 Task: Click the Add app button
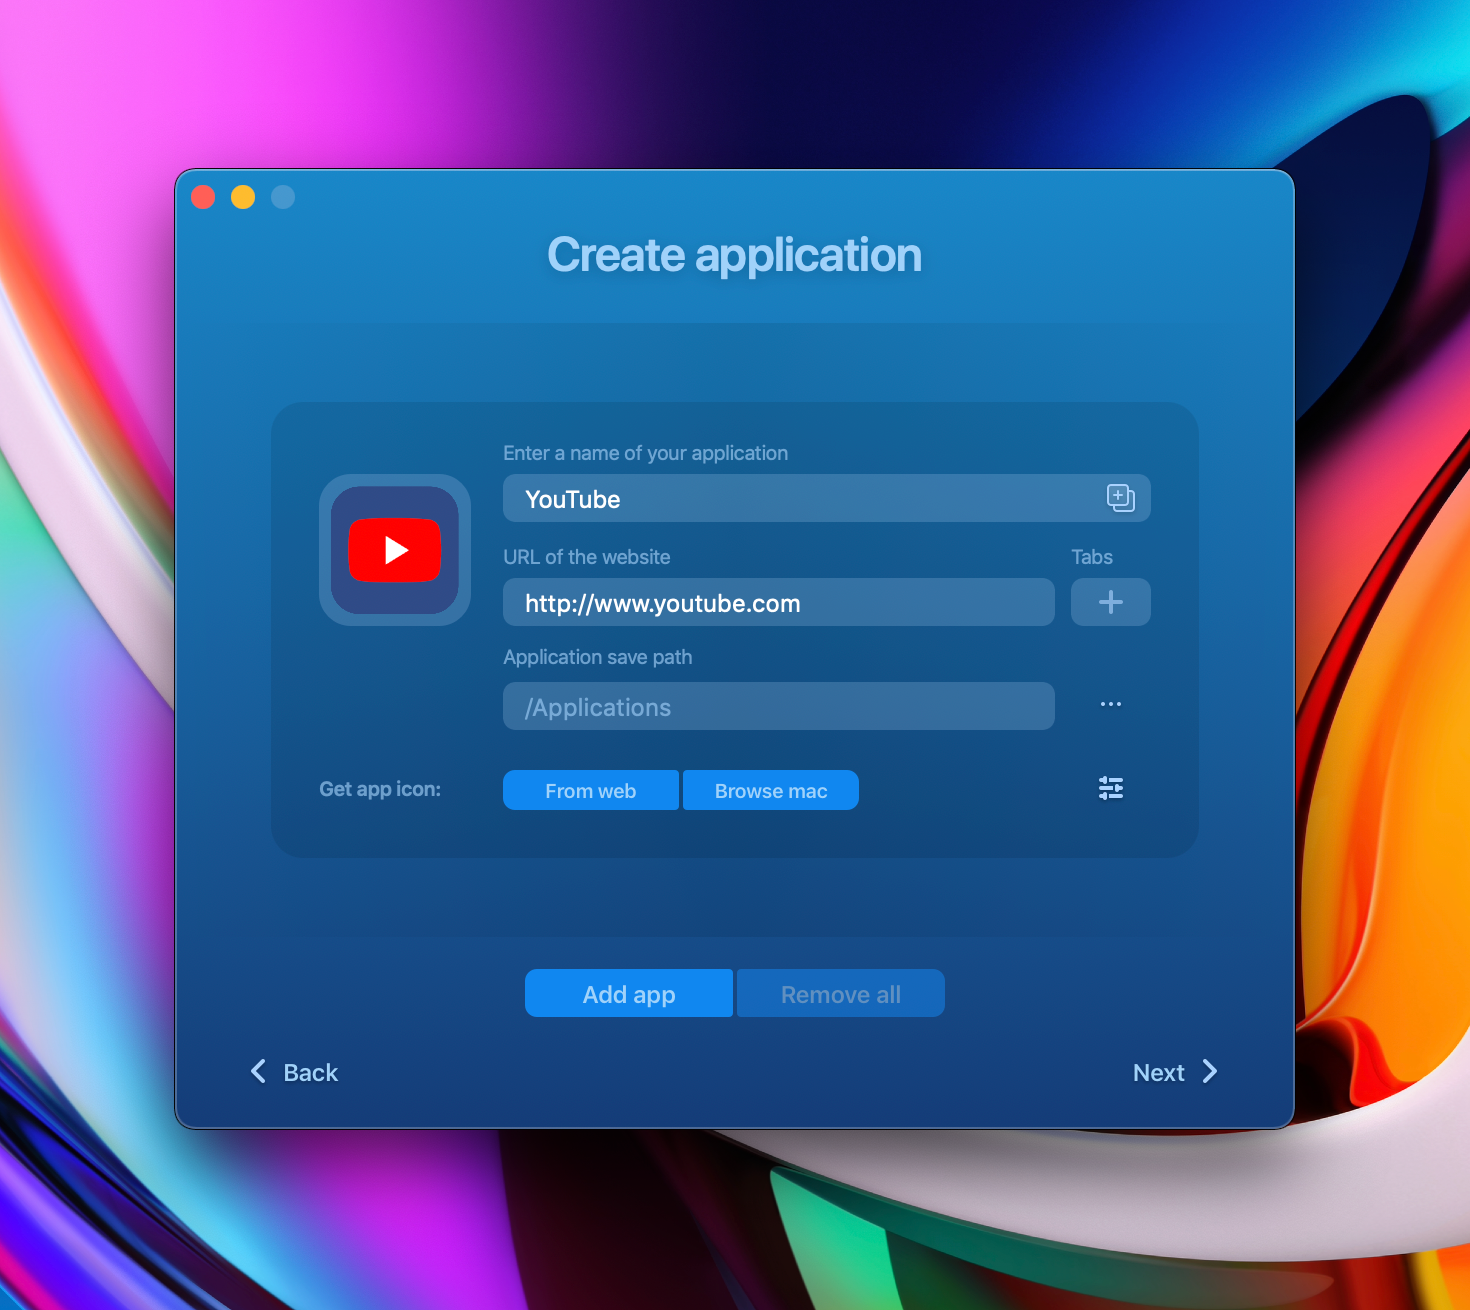point(629,993)
